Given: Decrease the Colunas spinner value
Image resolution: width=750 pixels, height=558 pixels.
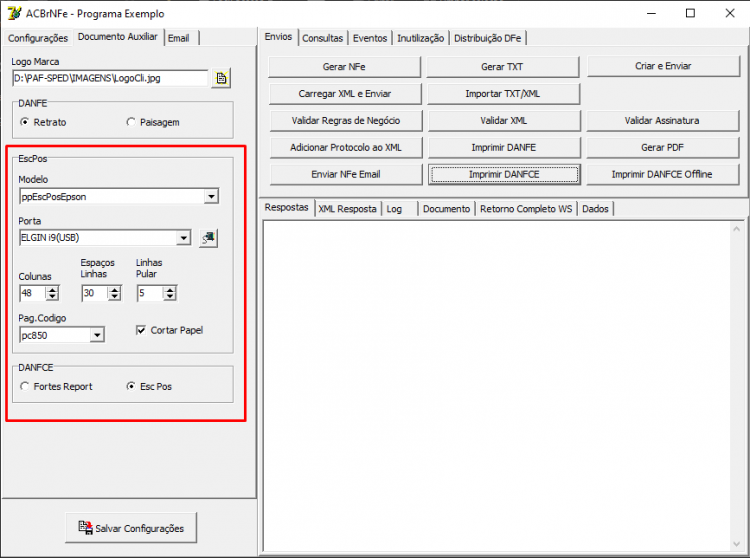Looking at the screenshot, I should pyautogui.click(x=52, y=296).
